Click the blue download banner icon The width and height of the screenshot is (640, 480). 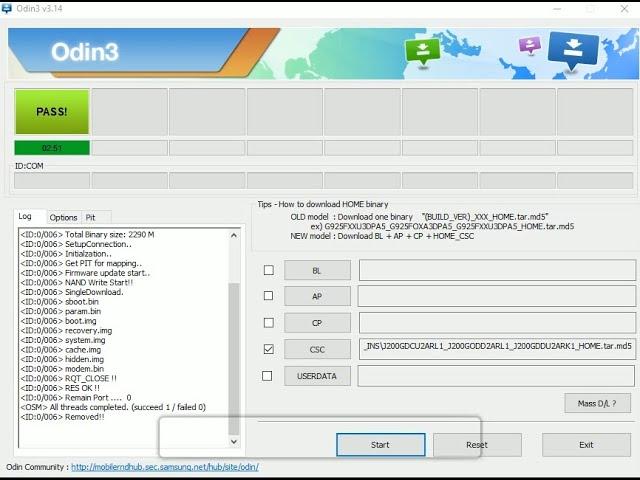click(x=573, y=51)
